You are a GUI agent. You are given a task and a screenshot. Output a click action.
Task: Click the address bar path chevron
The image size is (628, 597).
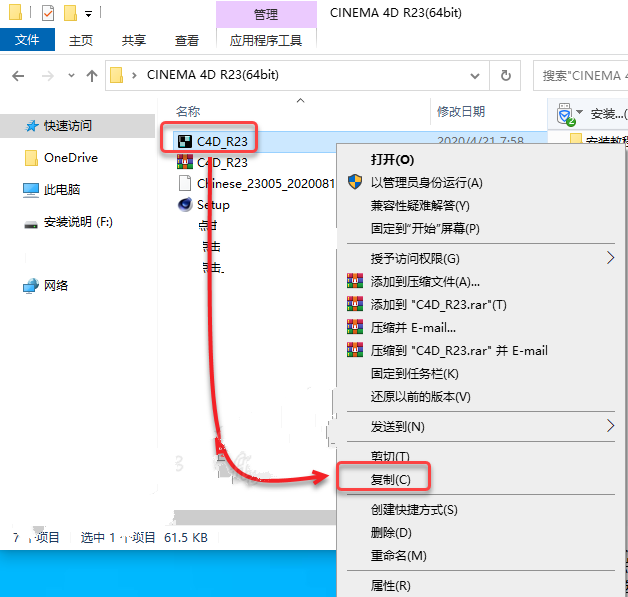pos(134,75)
